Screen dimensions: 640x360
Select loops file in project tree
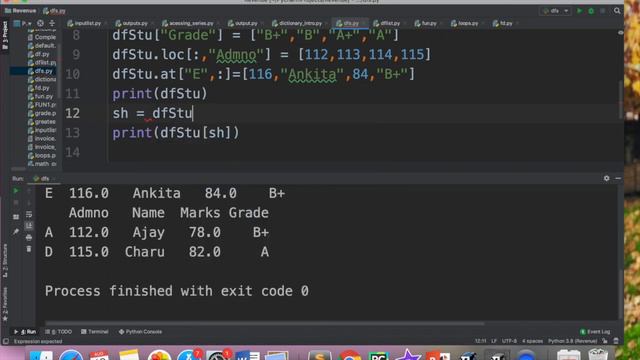pos(42,156)
